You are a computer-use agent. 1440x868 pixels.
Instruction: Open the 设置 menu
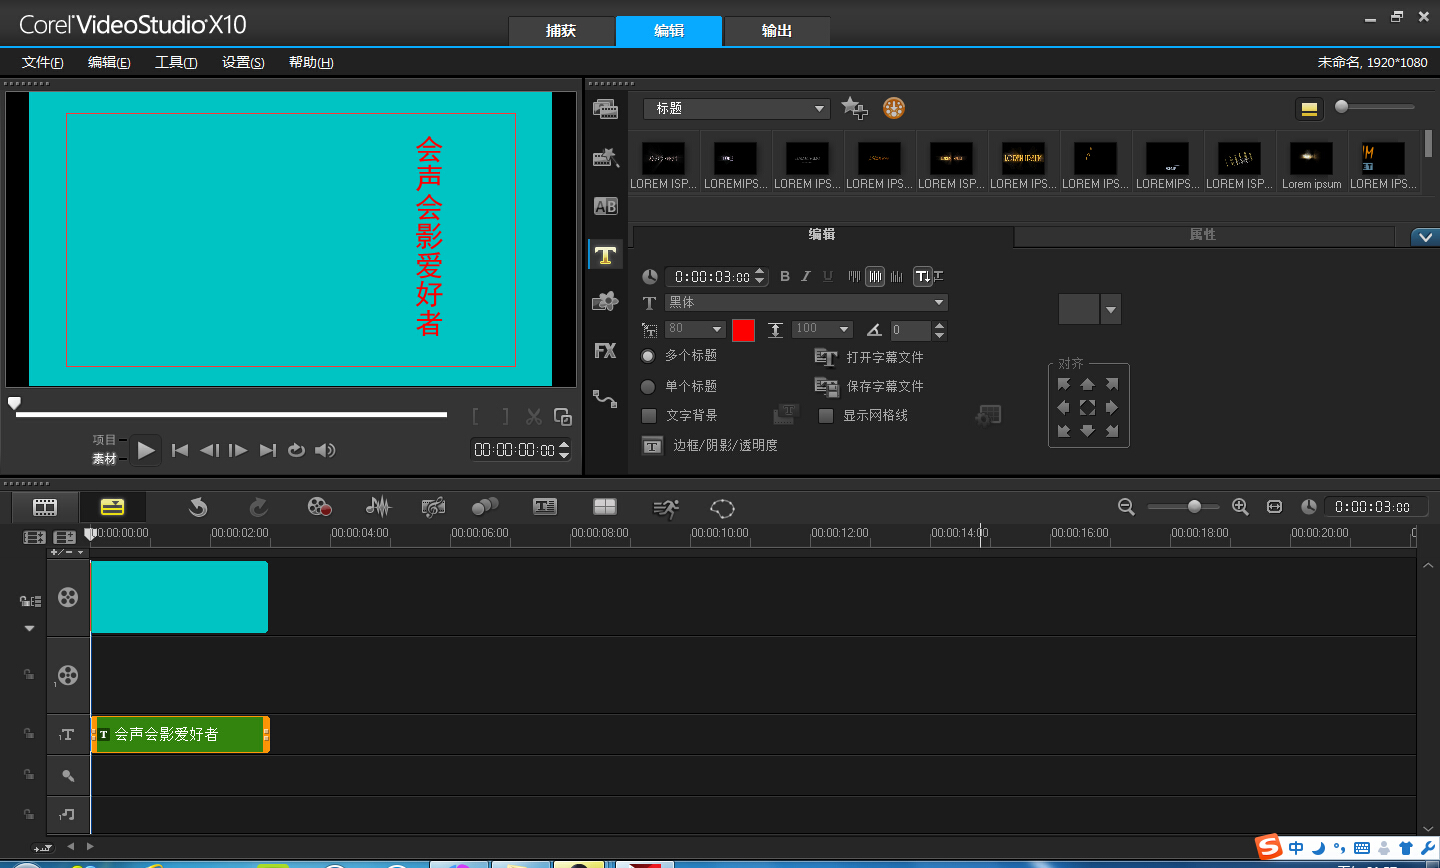click(x=243, y=62)
